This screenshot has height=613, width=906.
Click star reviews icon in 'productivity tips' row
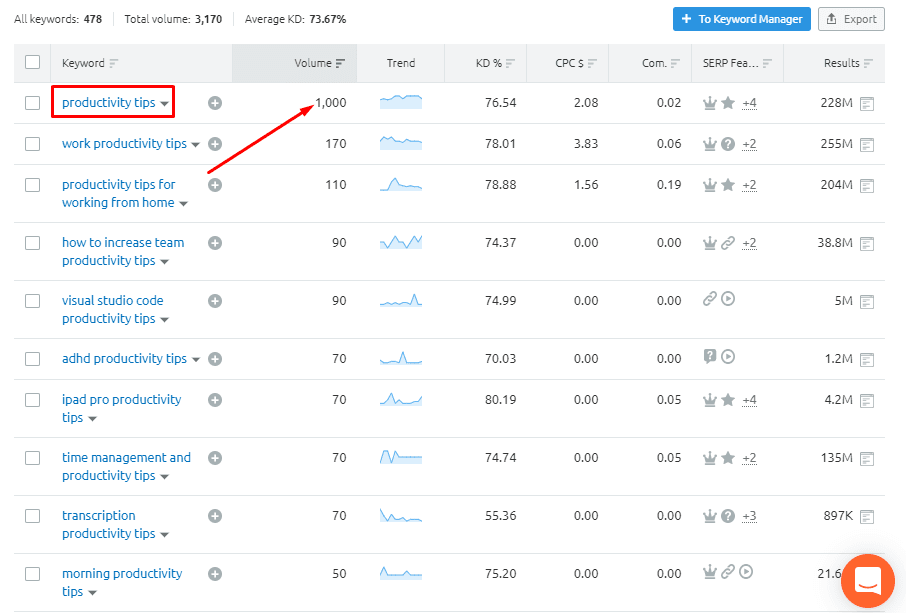click(x=728, y=103)
